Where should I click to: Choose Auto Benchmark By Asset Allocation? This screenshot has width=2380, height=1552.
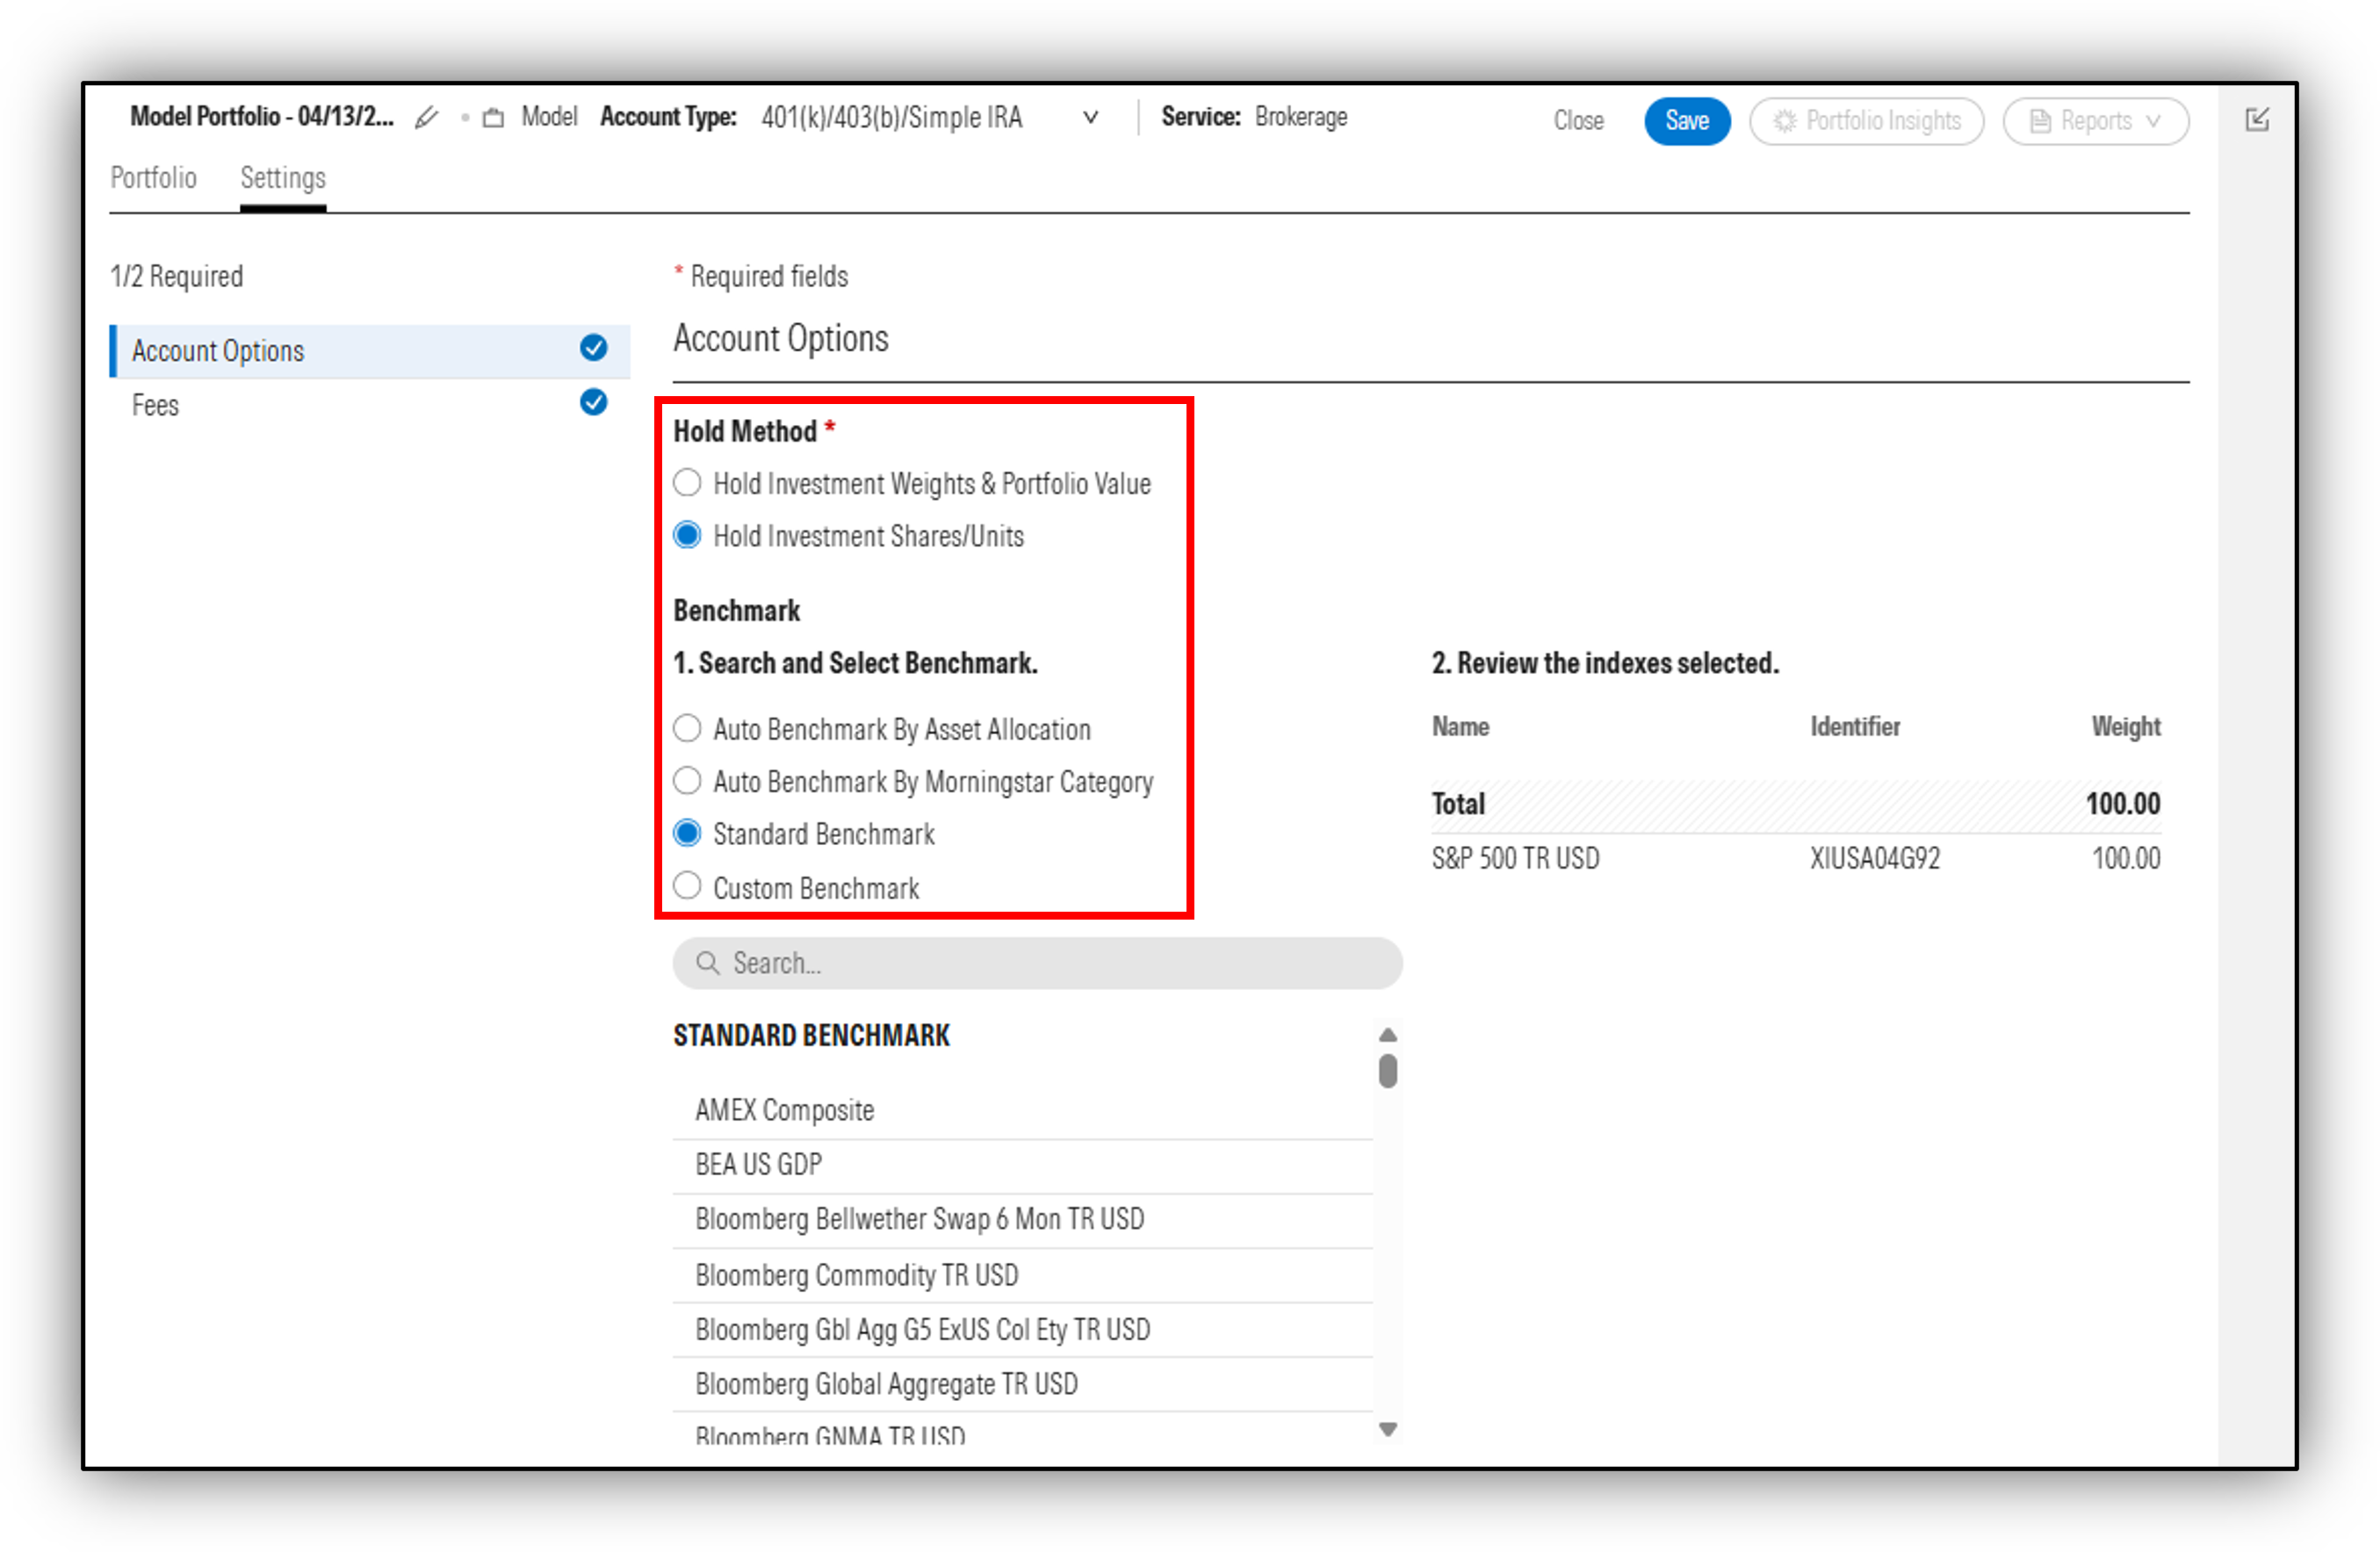coord(687,728)
